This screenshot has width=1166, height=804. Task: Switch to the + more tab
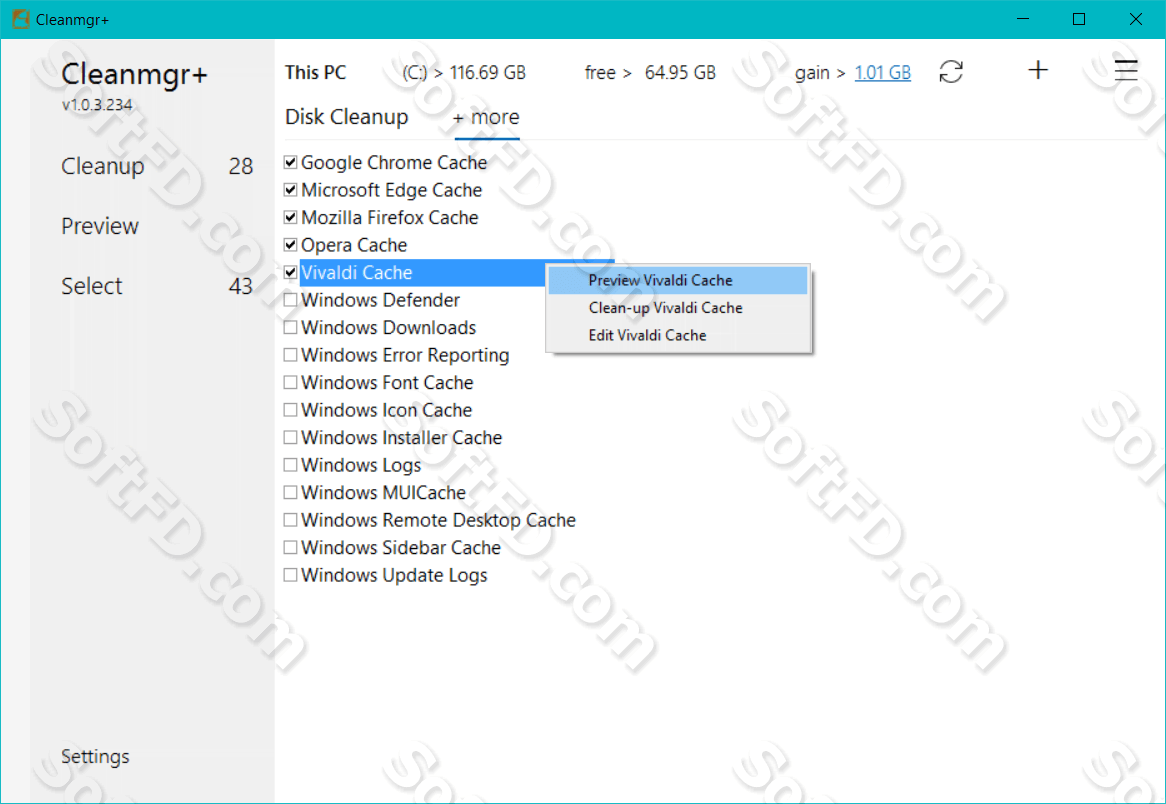tap(486, 118)
